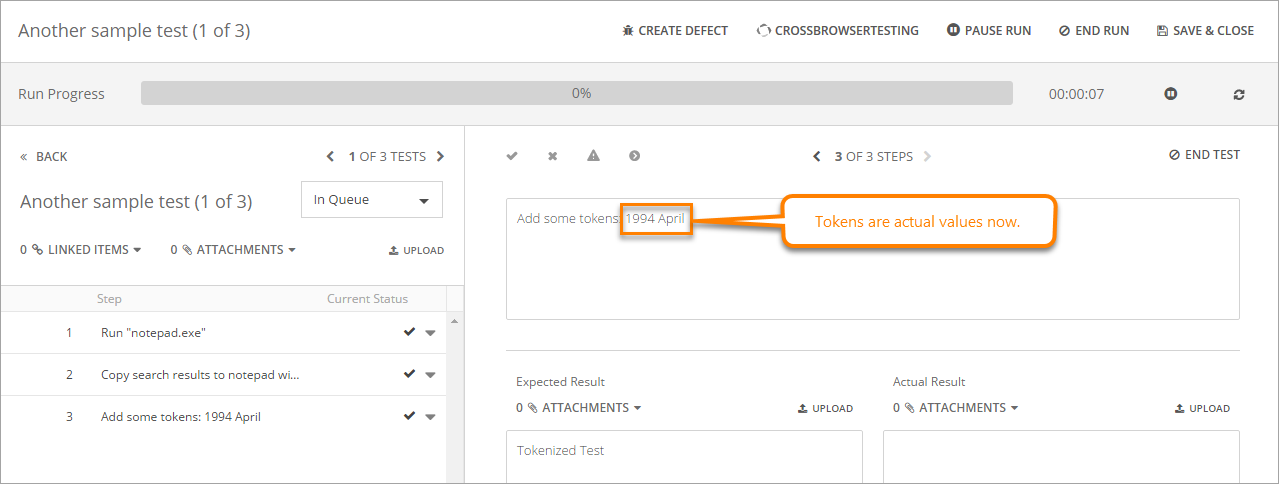Viewport: 1279px width, 484px height.
Task: Click the End Run button
Action: pos(1093,31)
